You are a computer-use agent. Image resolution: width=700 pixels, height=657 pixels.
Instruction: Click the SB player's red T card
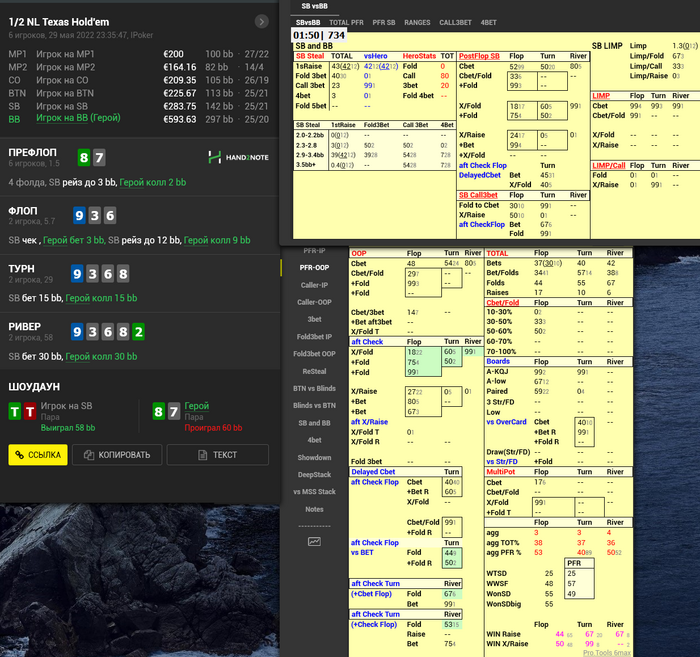[29, 410]
